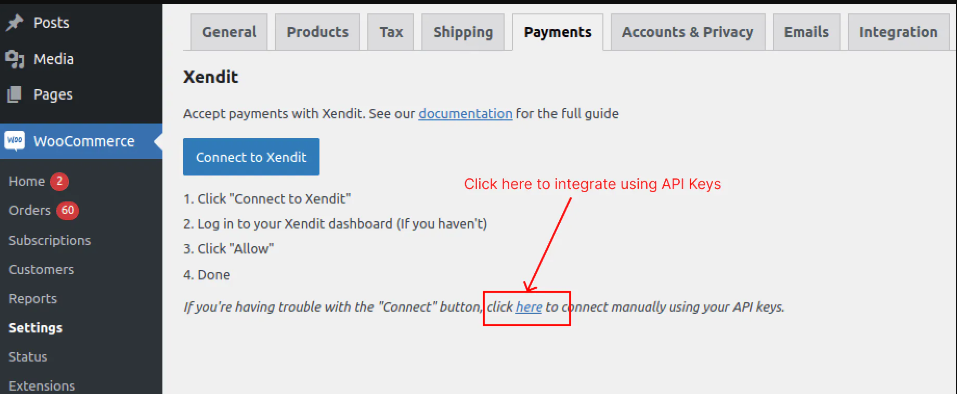Click the Connect to Xendit button

[x=251, y=157]
